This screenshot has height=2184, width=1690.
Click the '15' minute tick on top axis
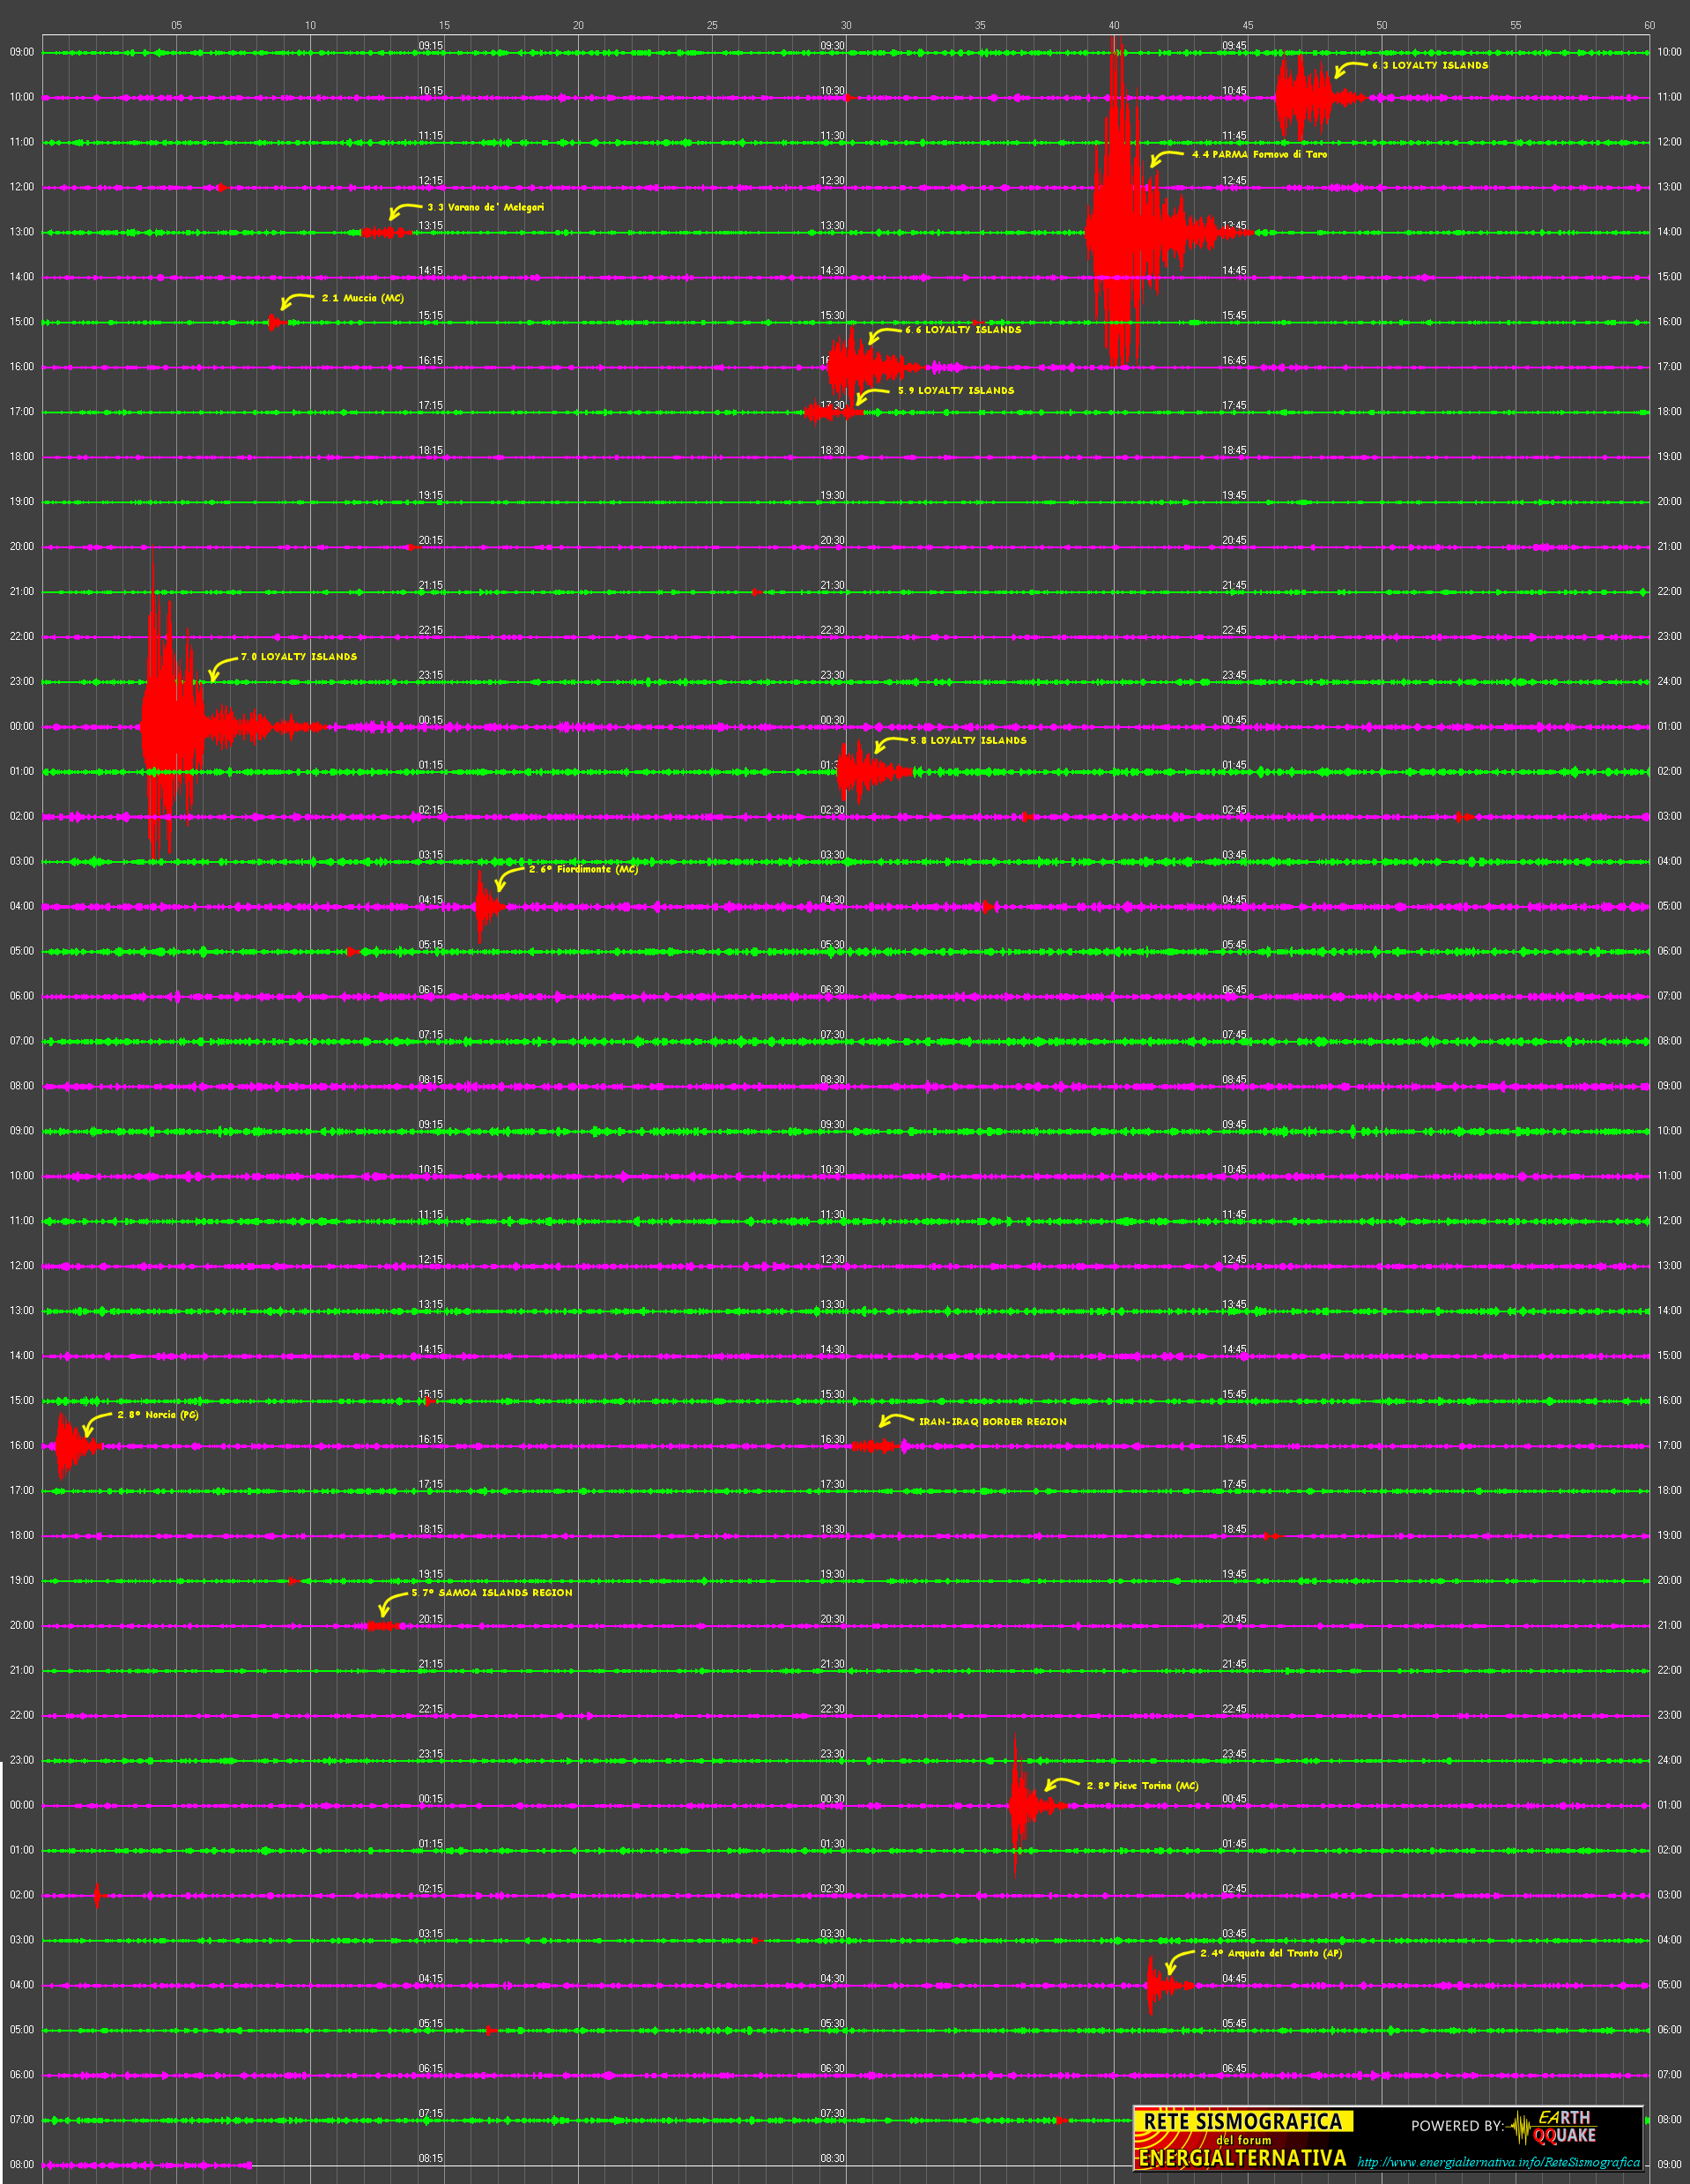tap(444, 25)
